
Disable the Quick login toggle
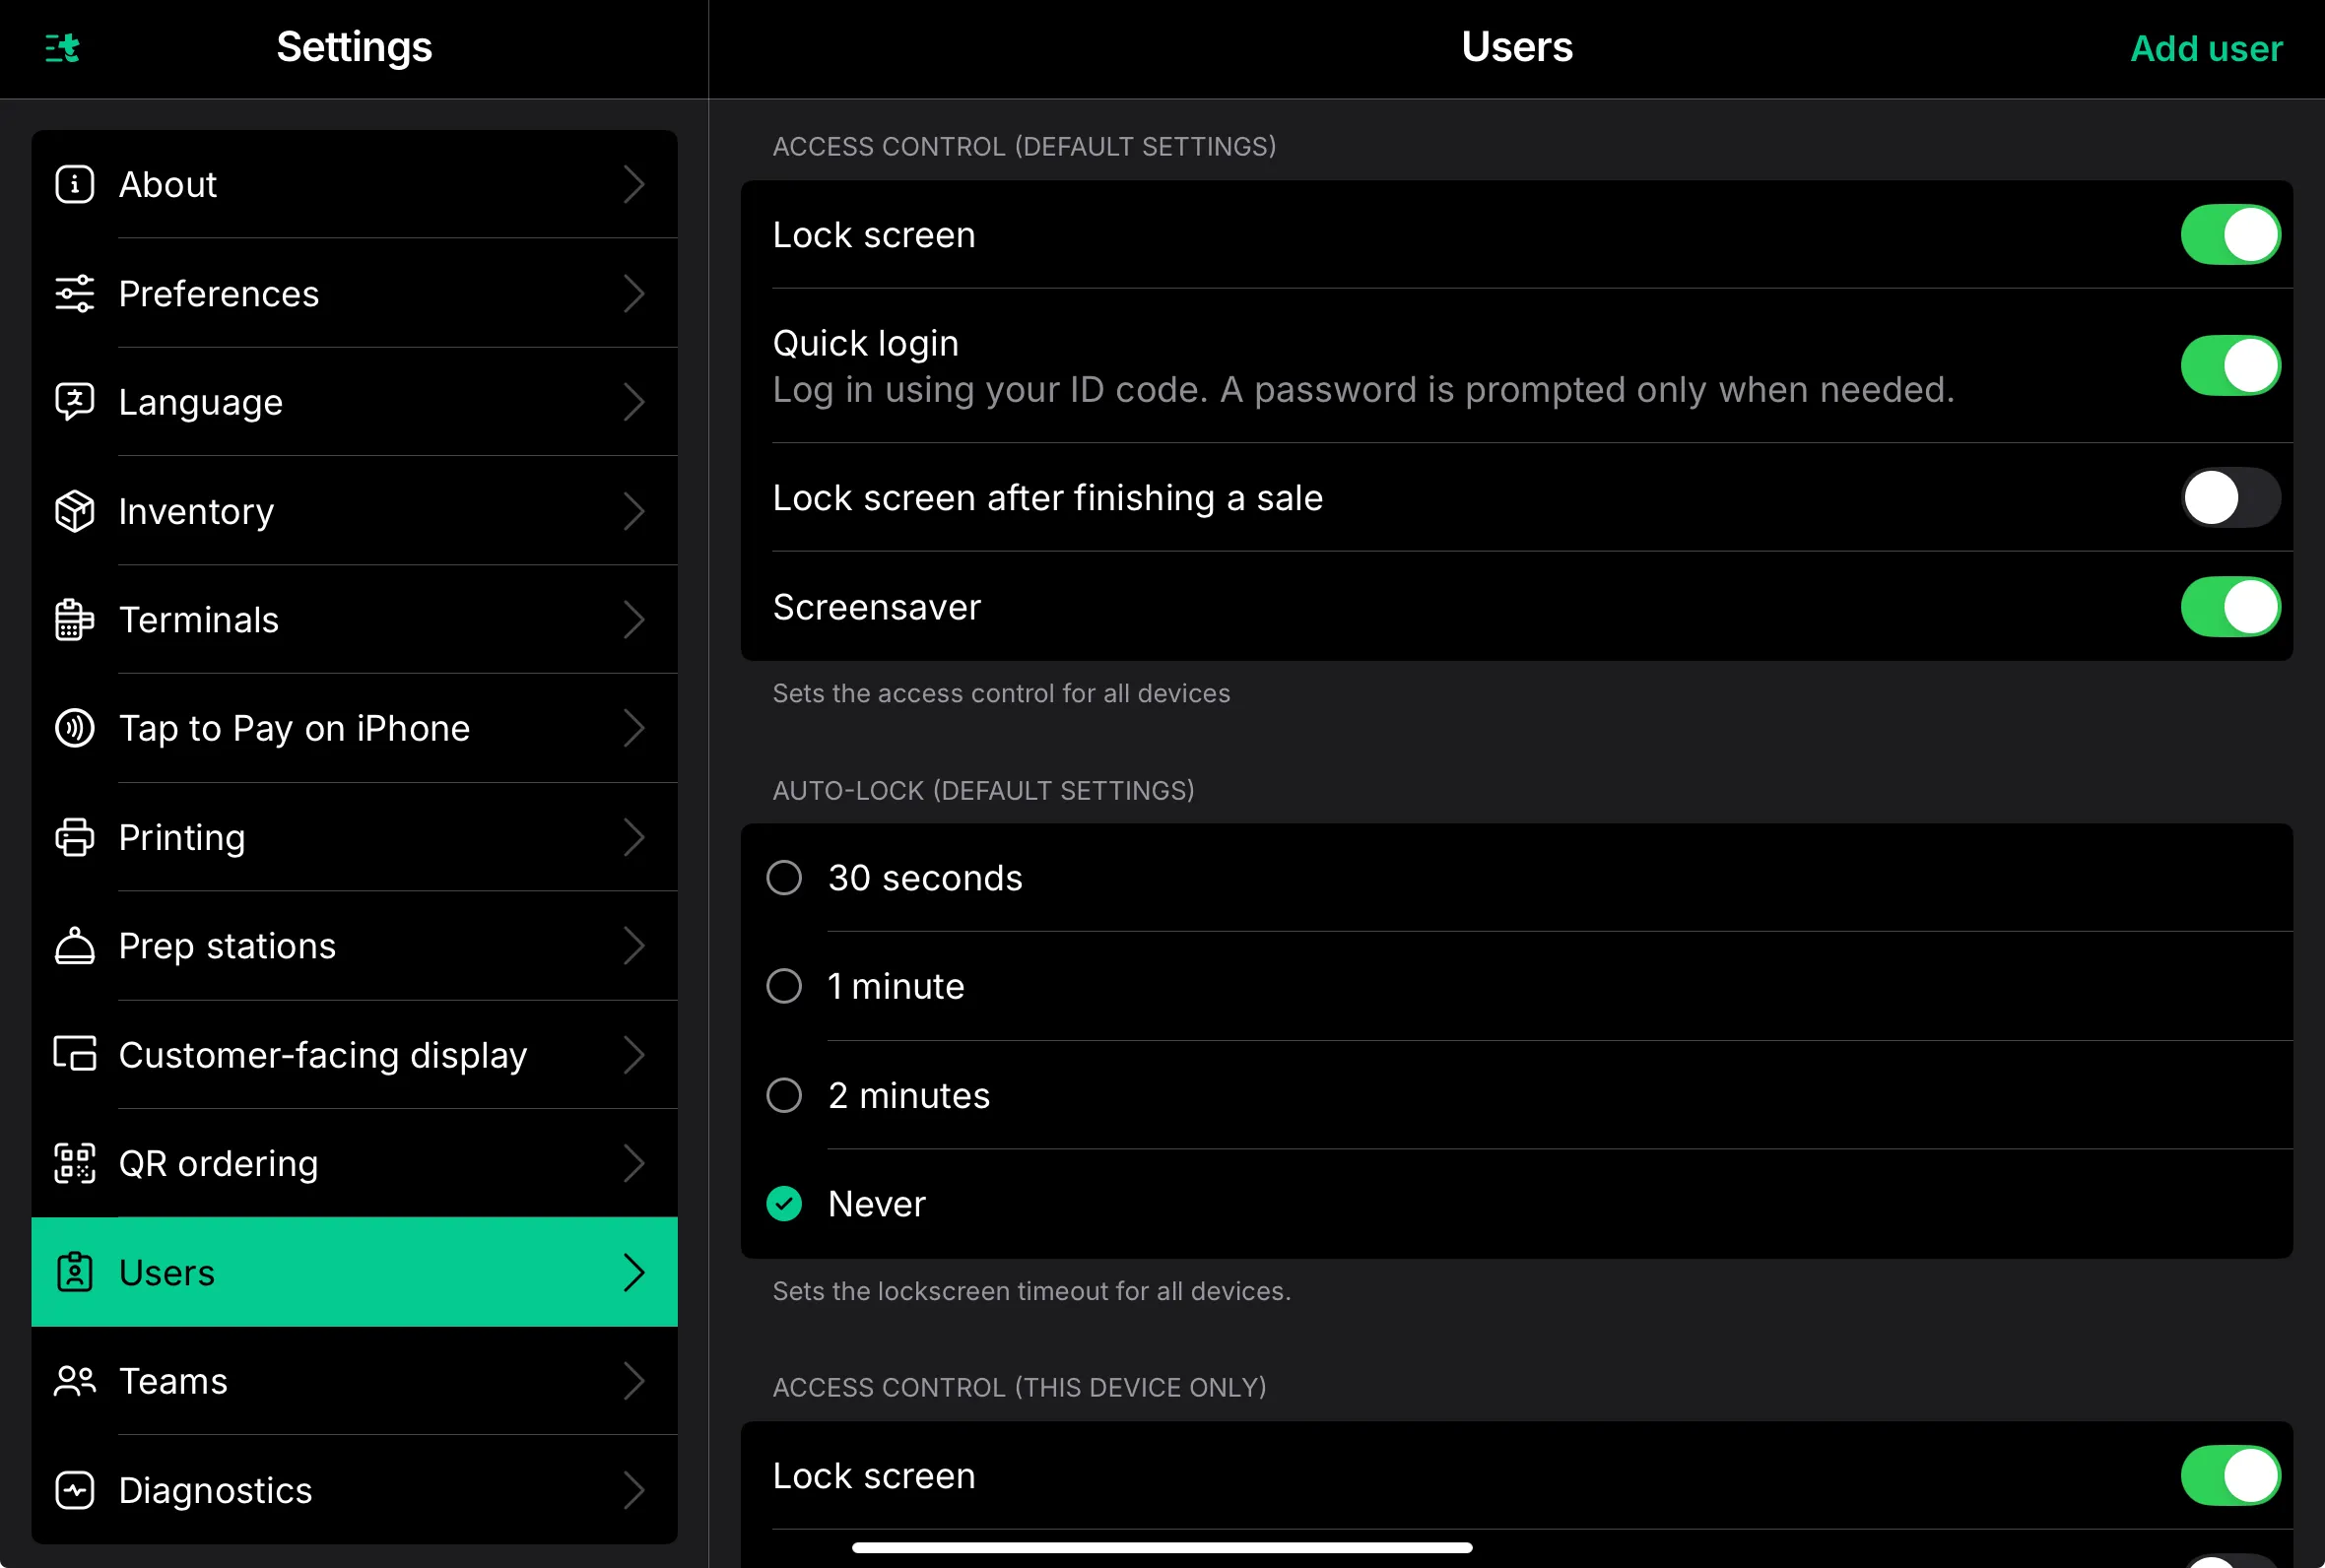[x=2229, y=365]
